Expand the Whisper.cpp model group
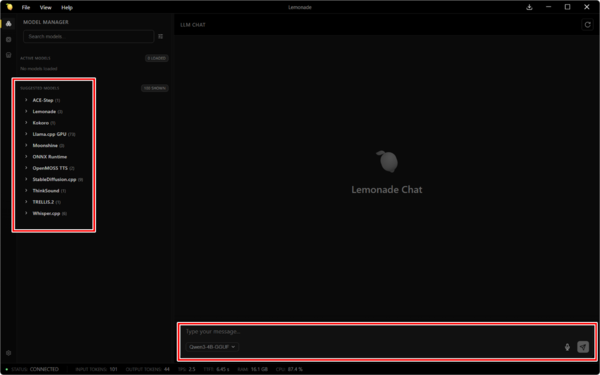This screenshot has width=600, height=375. [x=46, y=213]
